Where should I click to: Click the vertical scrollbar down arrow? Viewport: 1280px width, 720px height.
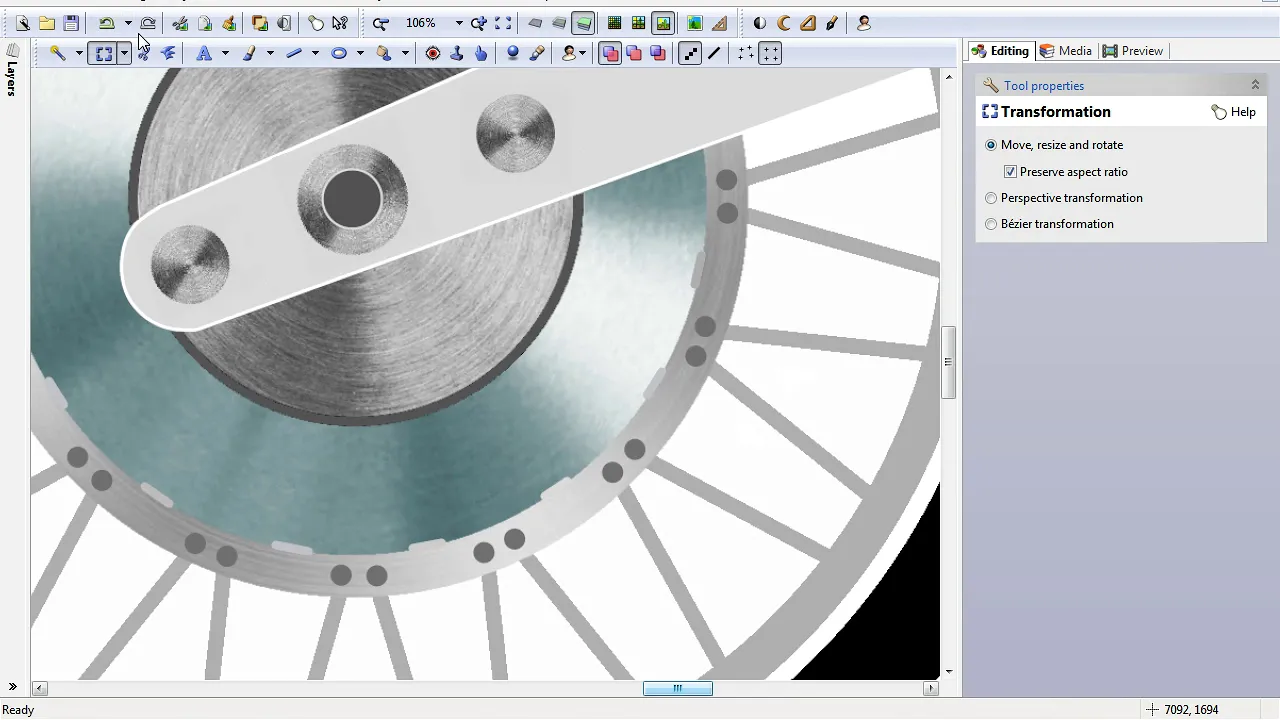(949, 672)
